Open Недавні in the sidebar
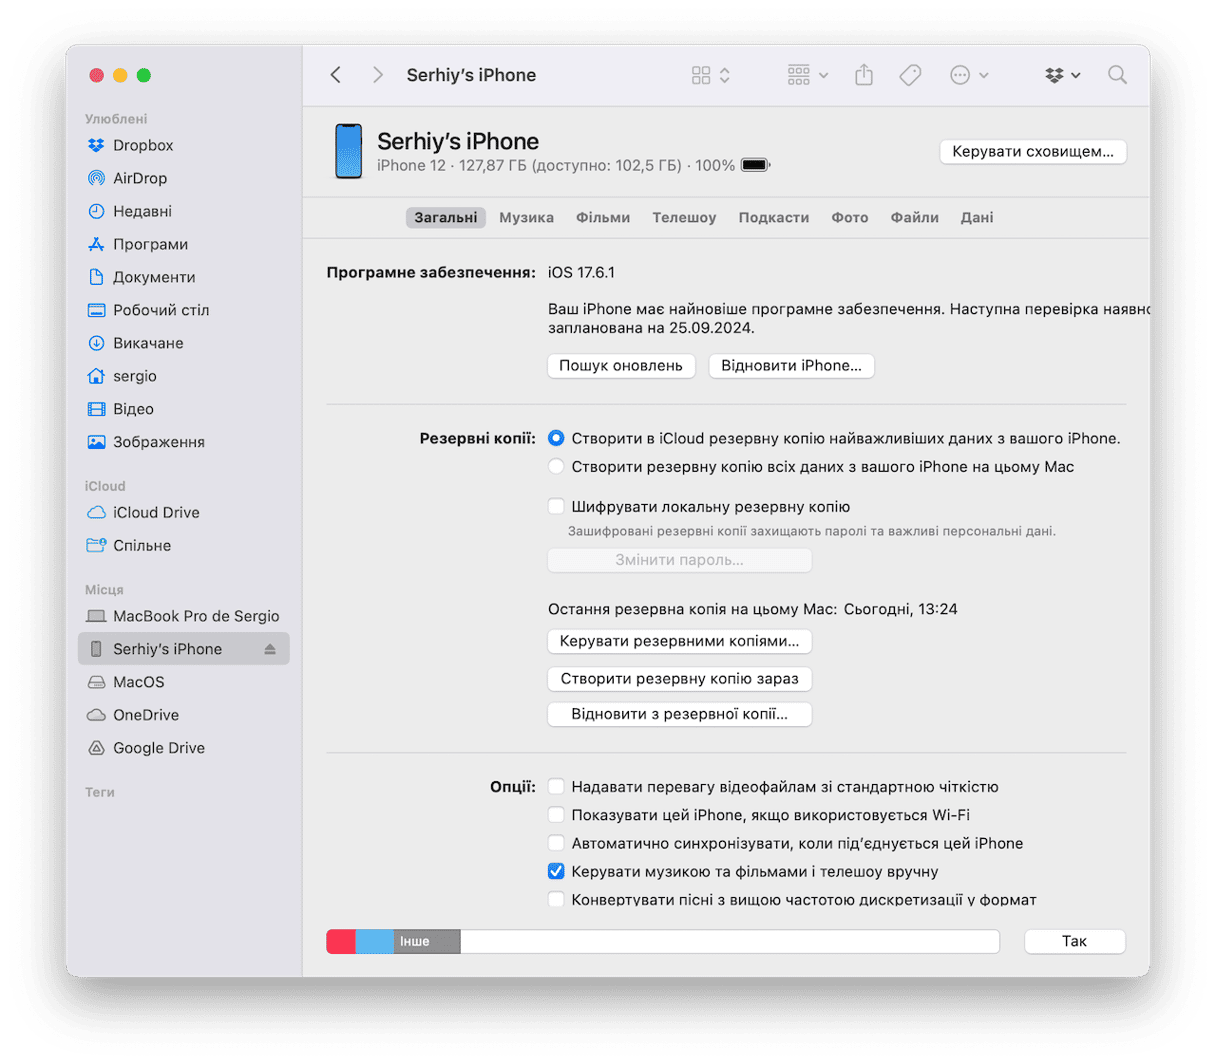1216x1064 pixels. coord(183,211)
